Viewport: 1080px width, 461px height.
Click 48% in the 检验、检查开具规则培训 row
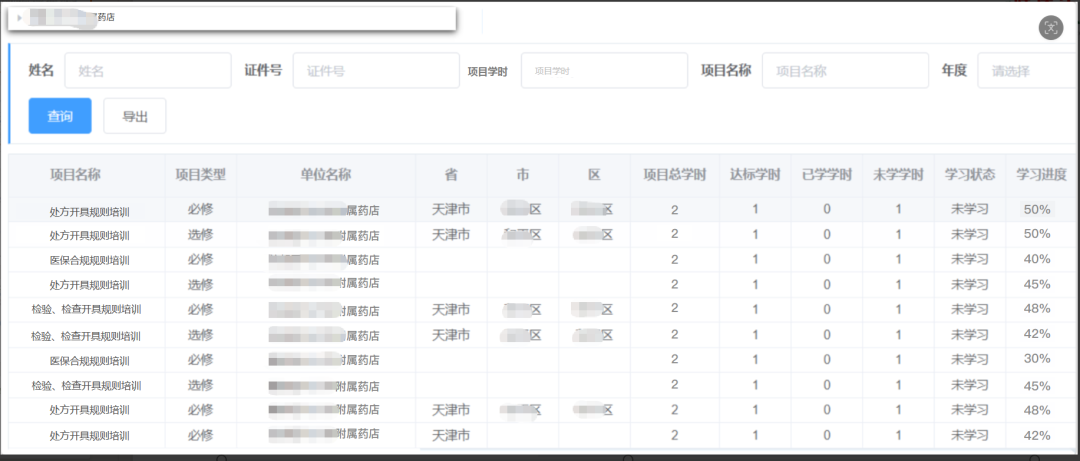point(1037,309)
